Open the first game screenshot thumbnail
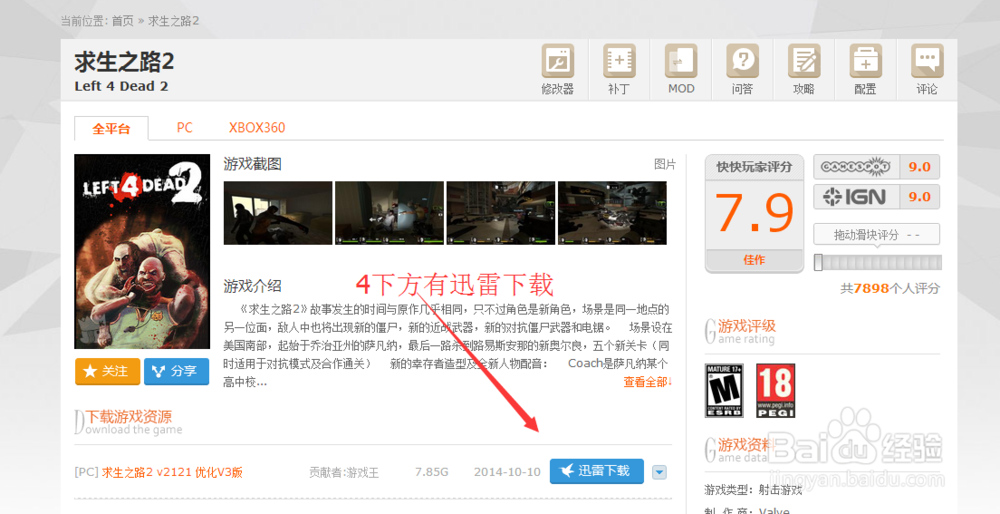This screenshot has width=1000, height=514. pyautogui.click(x=278, y=213)
